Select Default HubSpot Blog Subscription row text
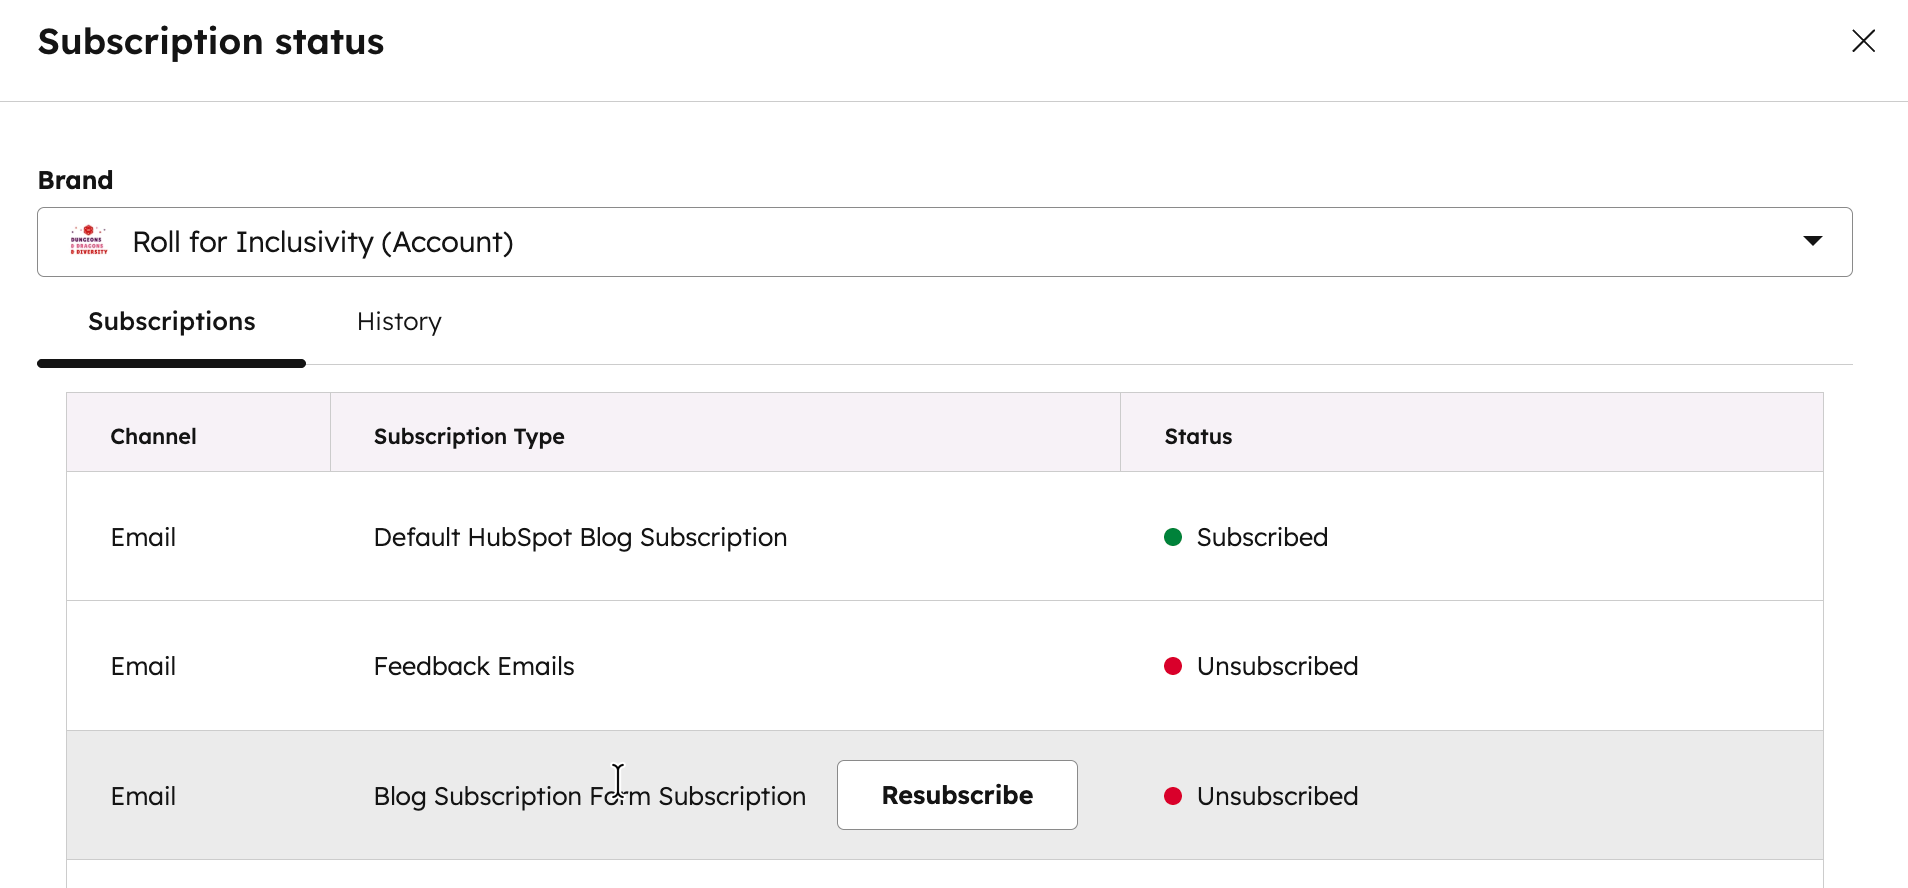 click(x=580, y=538)
